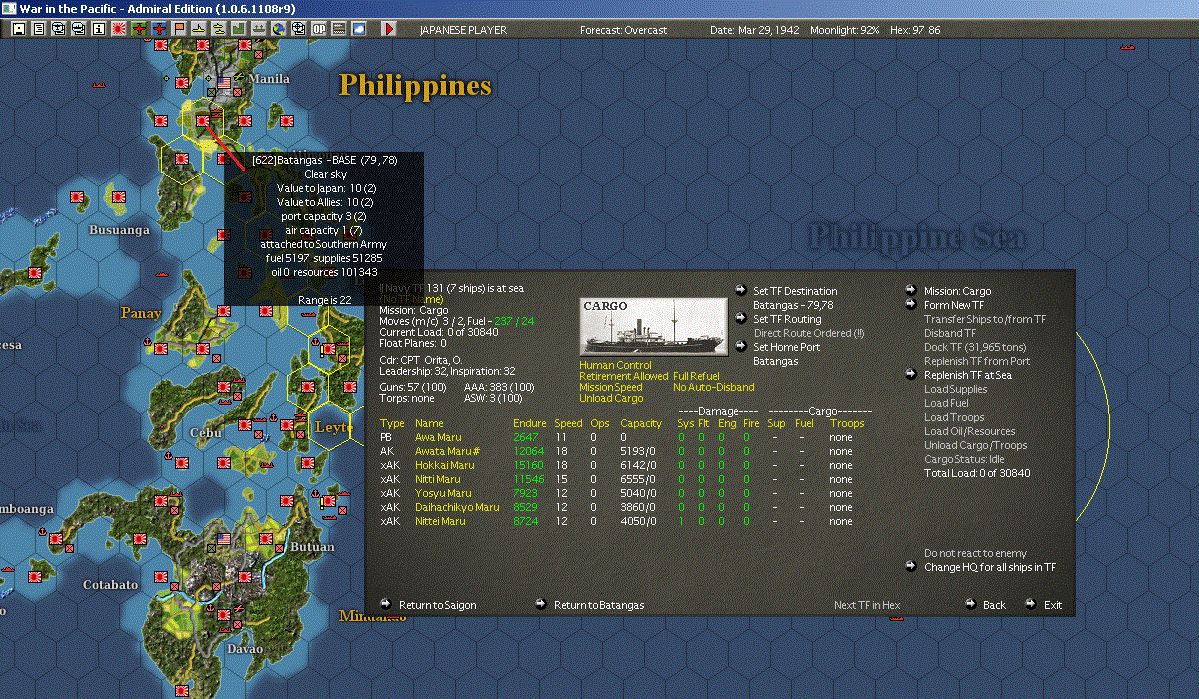The image size is (1199, 699).
Task: Click the red plane on blue background icon
Action: pos(159,29)
